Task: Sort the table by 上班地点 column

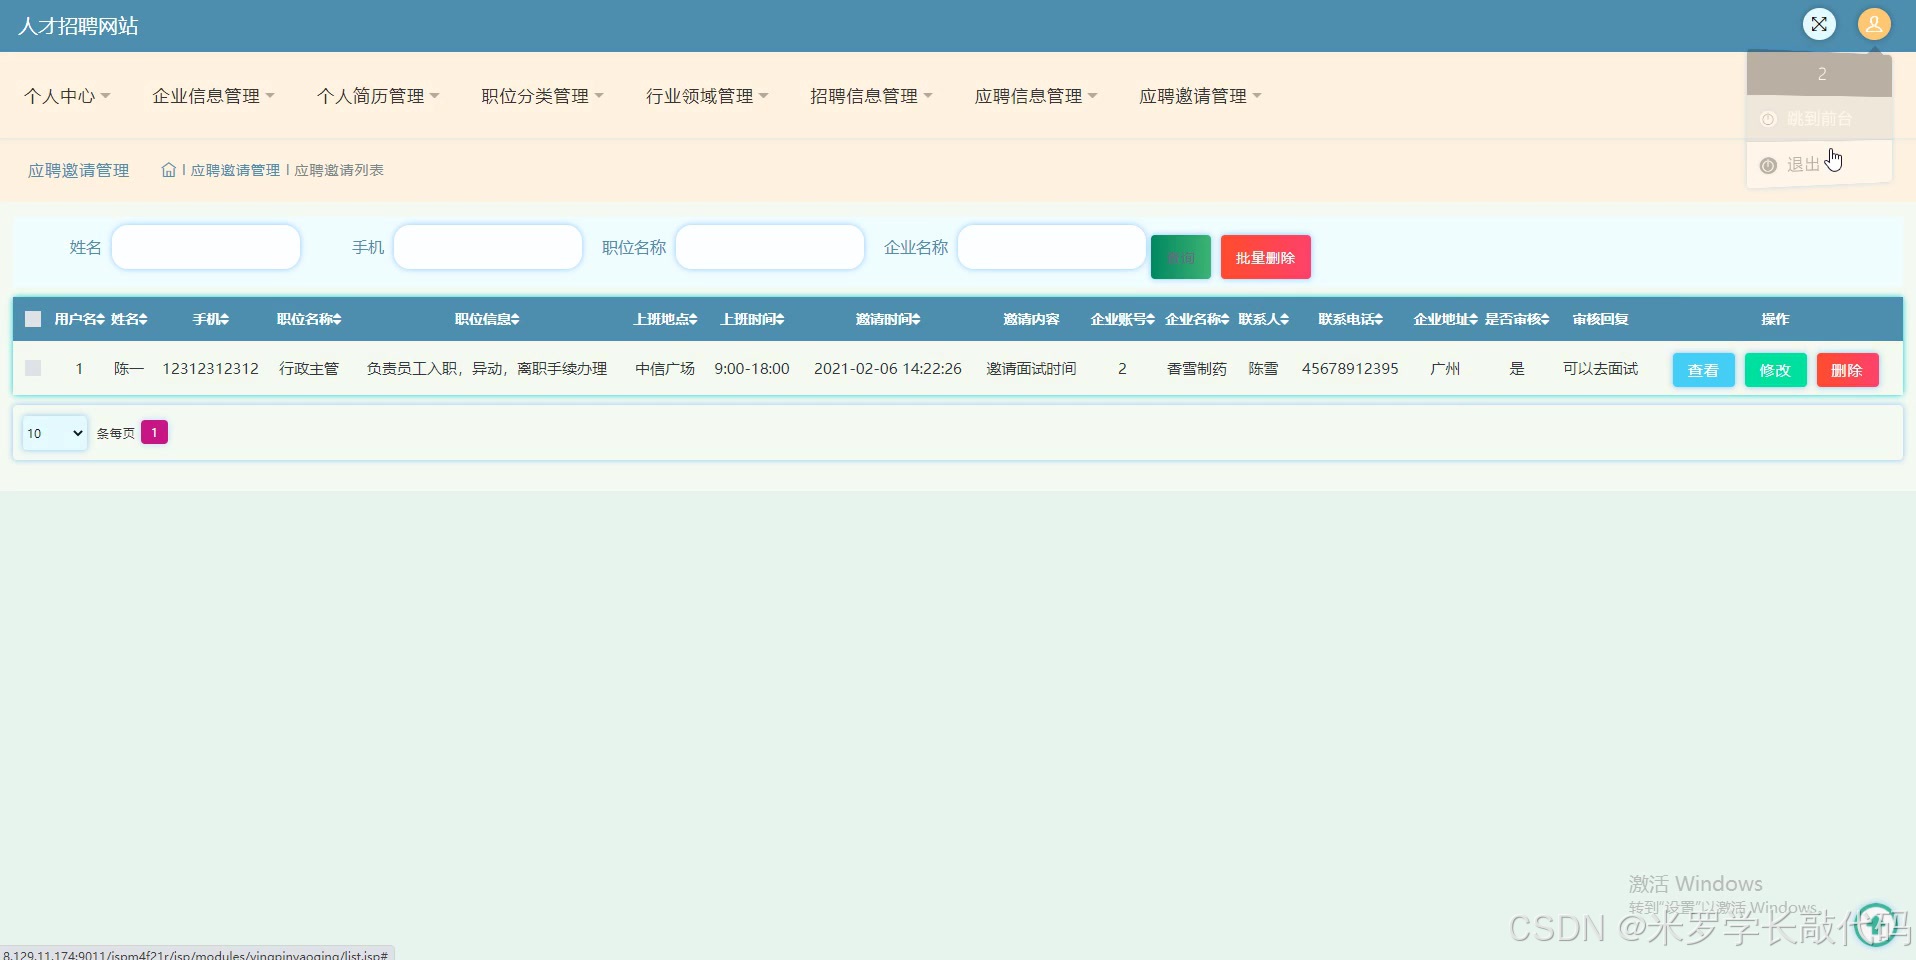Action: click(665, 319)
